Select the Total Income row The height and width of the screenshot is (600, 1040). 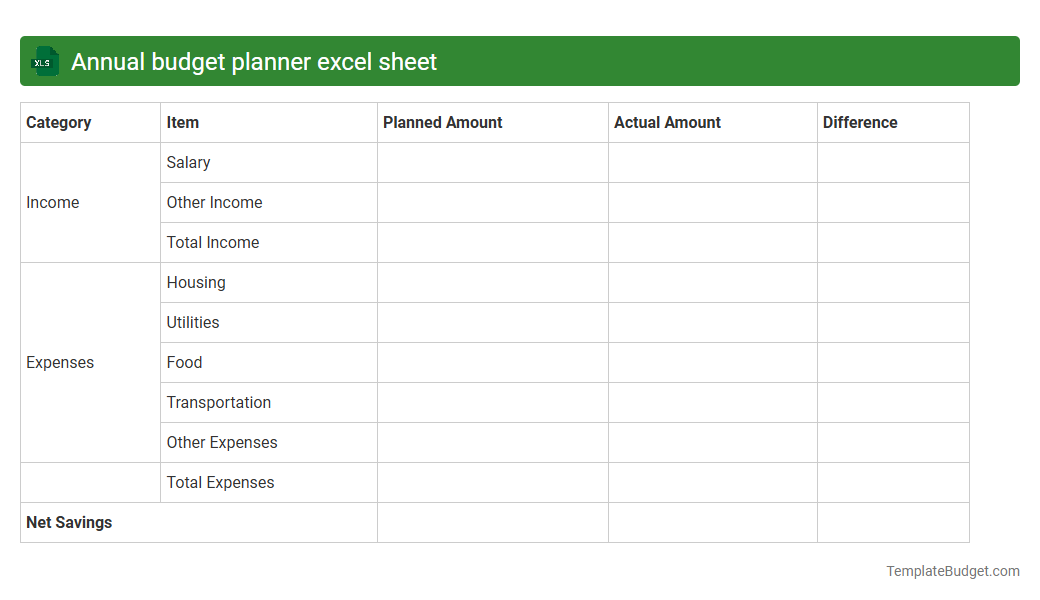212,242
